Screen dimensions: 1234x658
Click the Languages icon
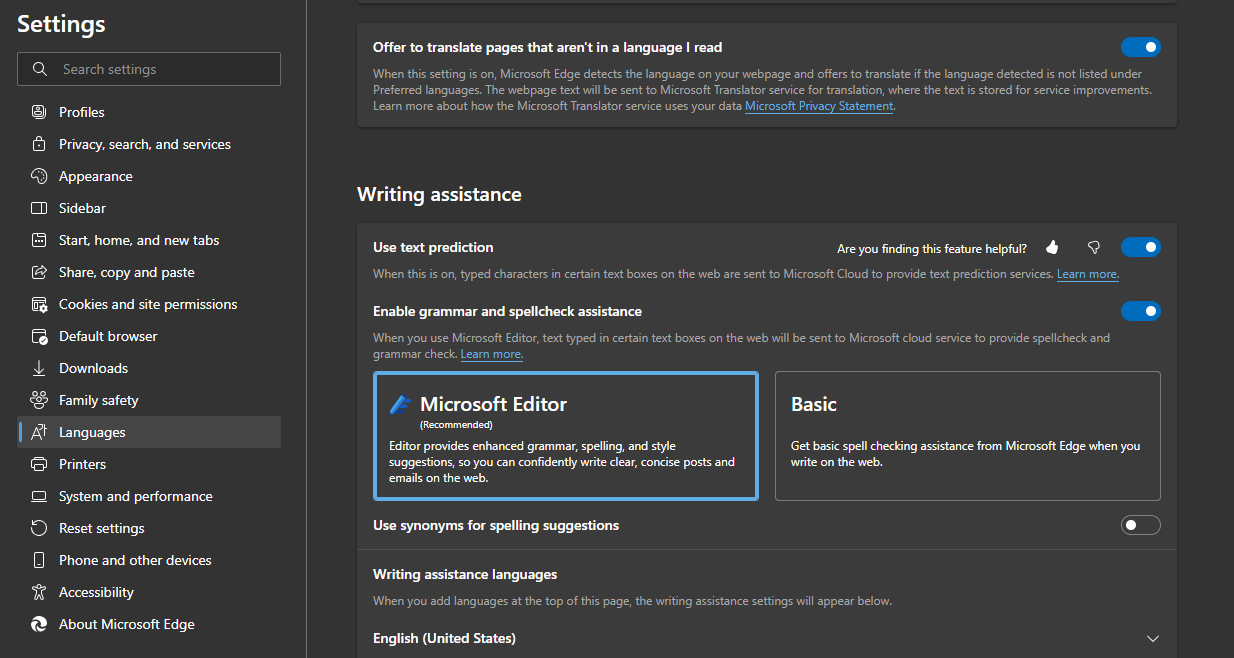tap(39, 432)
